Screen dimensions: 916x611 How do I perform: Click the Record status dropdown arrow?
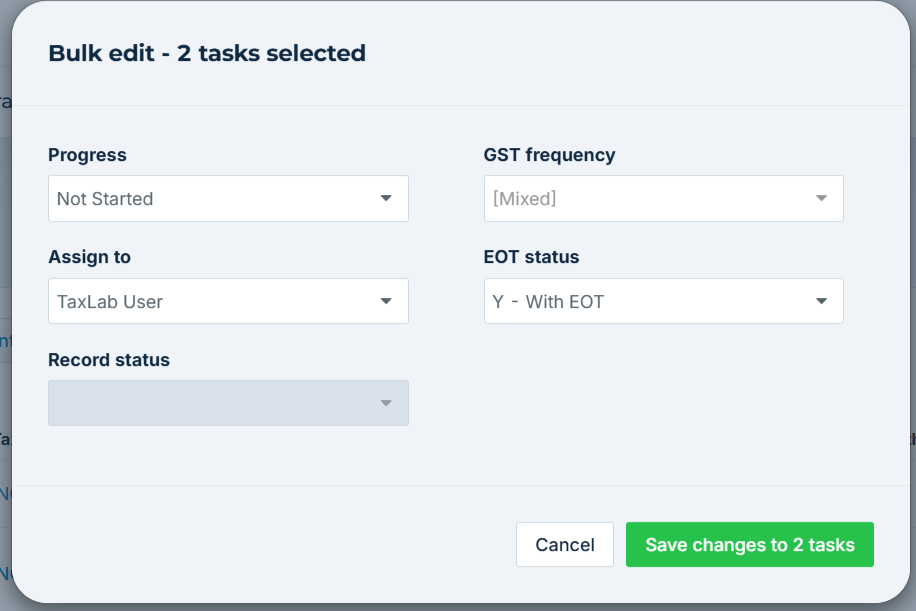(x=386, y=403)
